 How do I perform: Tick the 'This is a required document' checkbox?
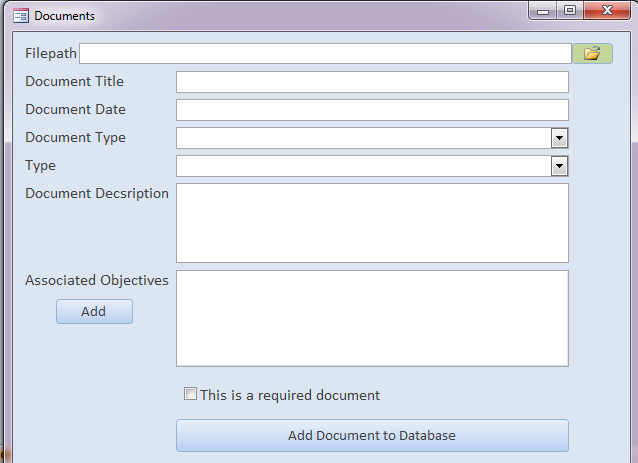point(190,394)
